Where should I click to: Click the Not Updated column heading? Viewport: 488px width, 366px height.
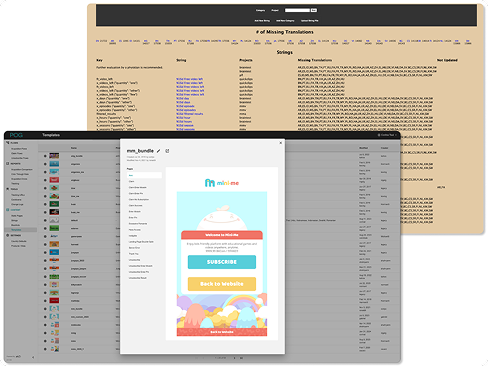447,60
